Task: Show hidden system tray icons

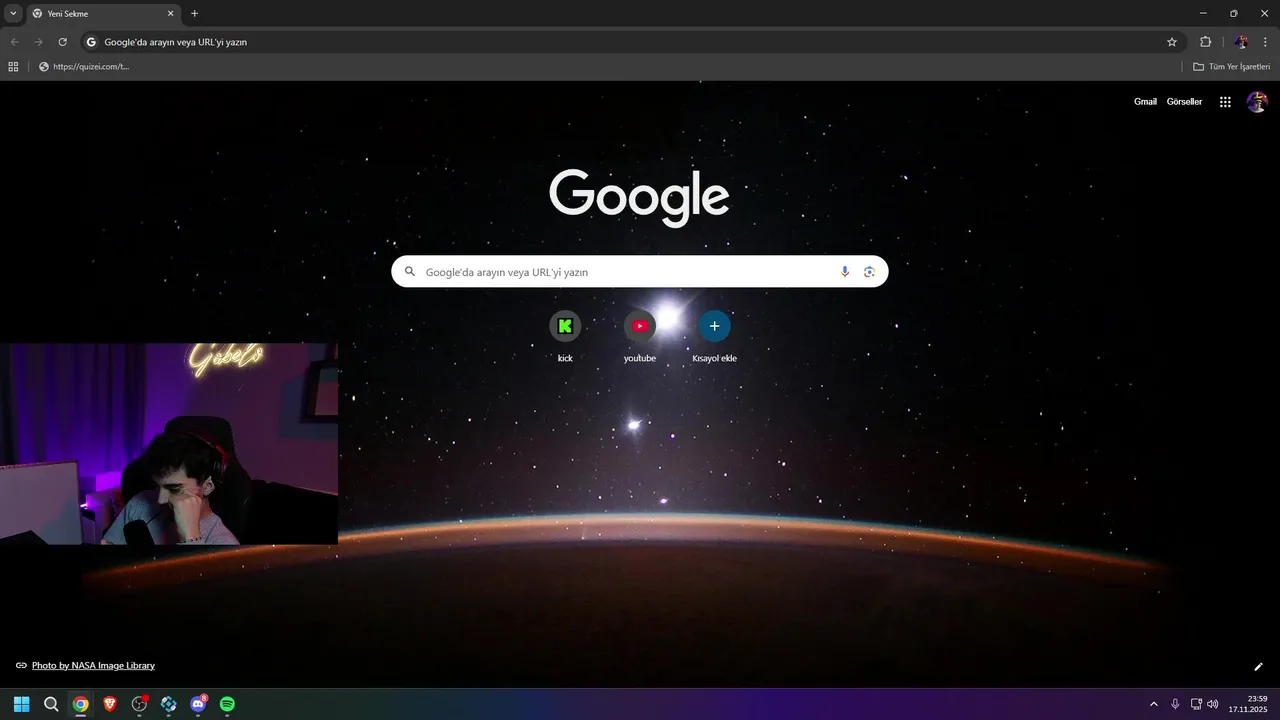Action: [x=1154, y=704]
